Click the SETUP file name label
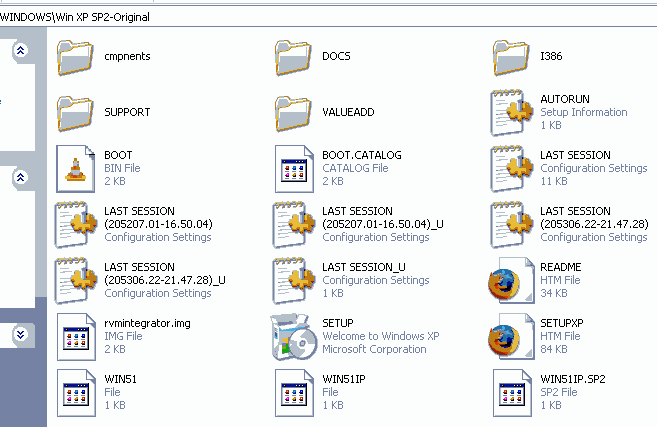This screenshot has height=427, width=657. tap(338, 323)
